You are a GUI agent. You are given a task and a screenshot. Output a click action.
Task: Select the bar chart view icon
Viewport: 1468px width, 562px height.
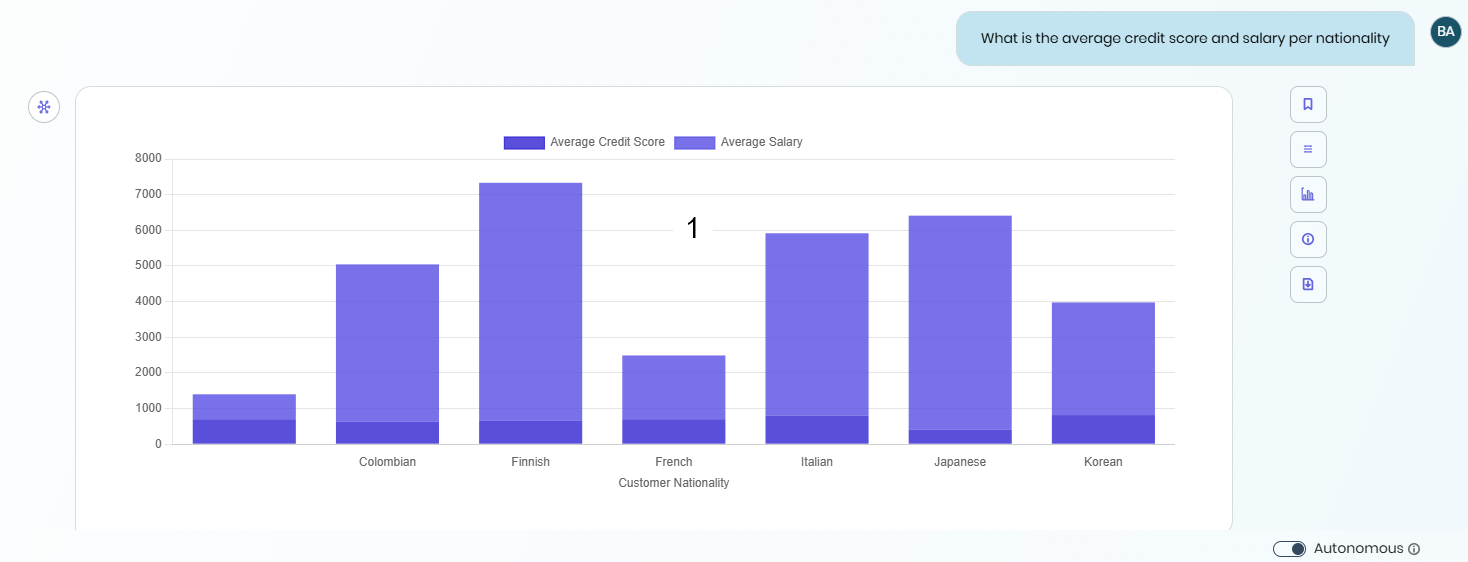point(1308,194)
